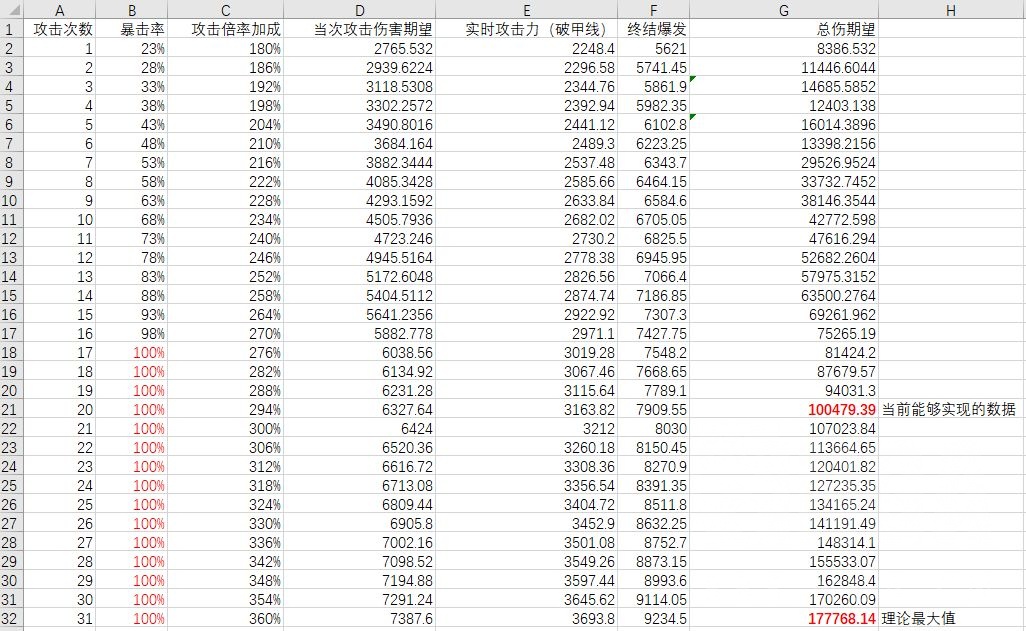
Task: Select row 1 header
Action: tap(12, 29)
